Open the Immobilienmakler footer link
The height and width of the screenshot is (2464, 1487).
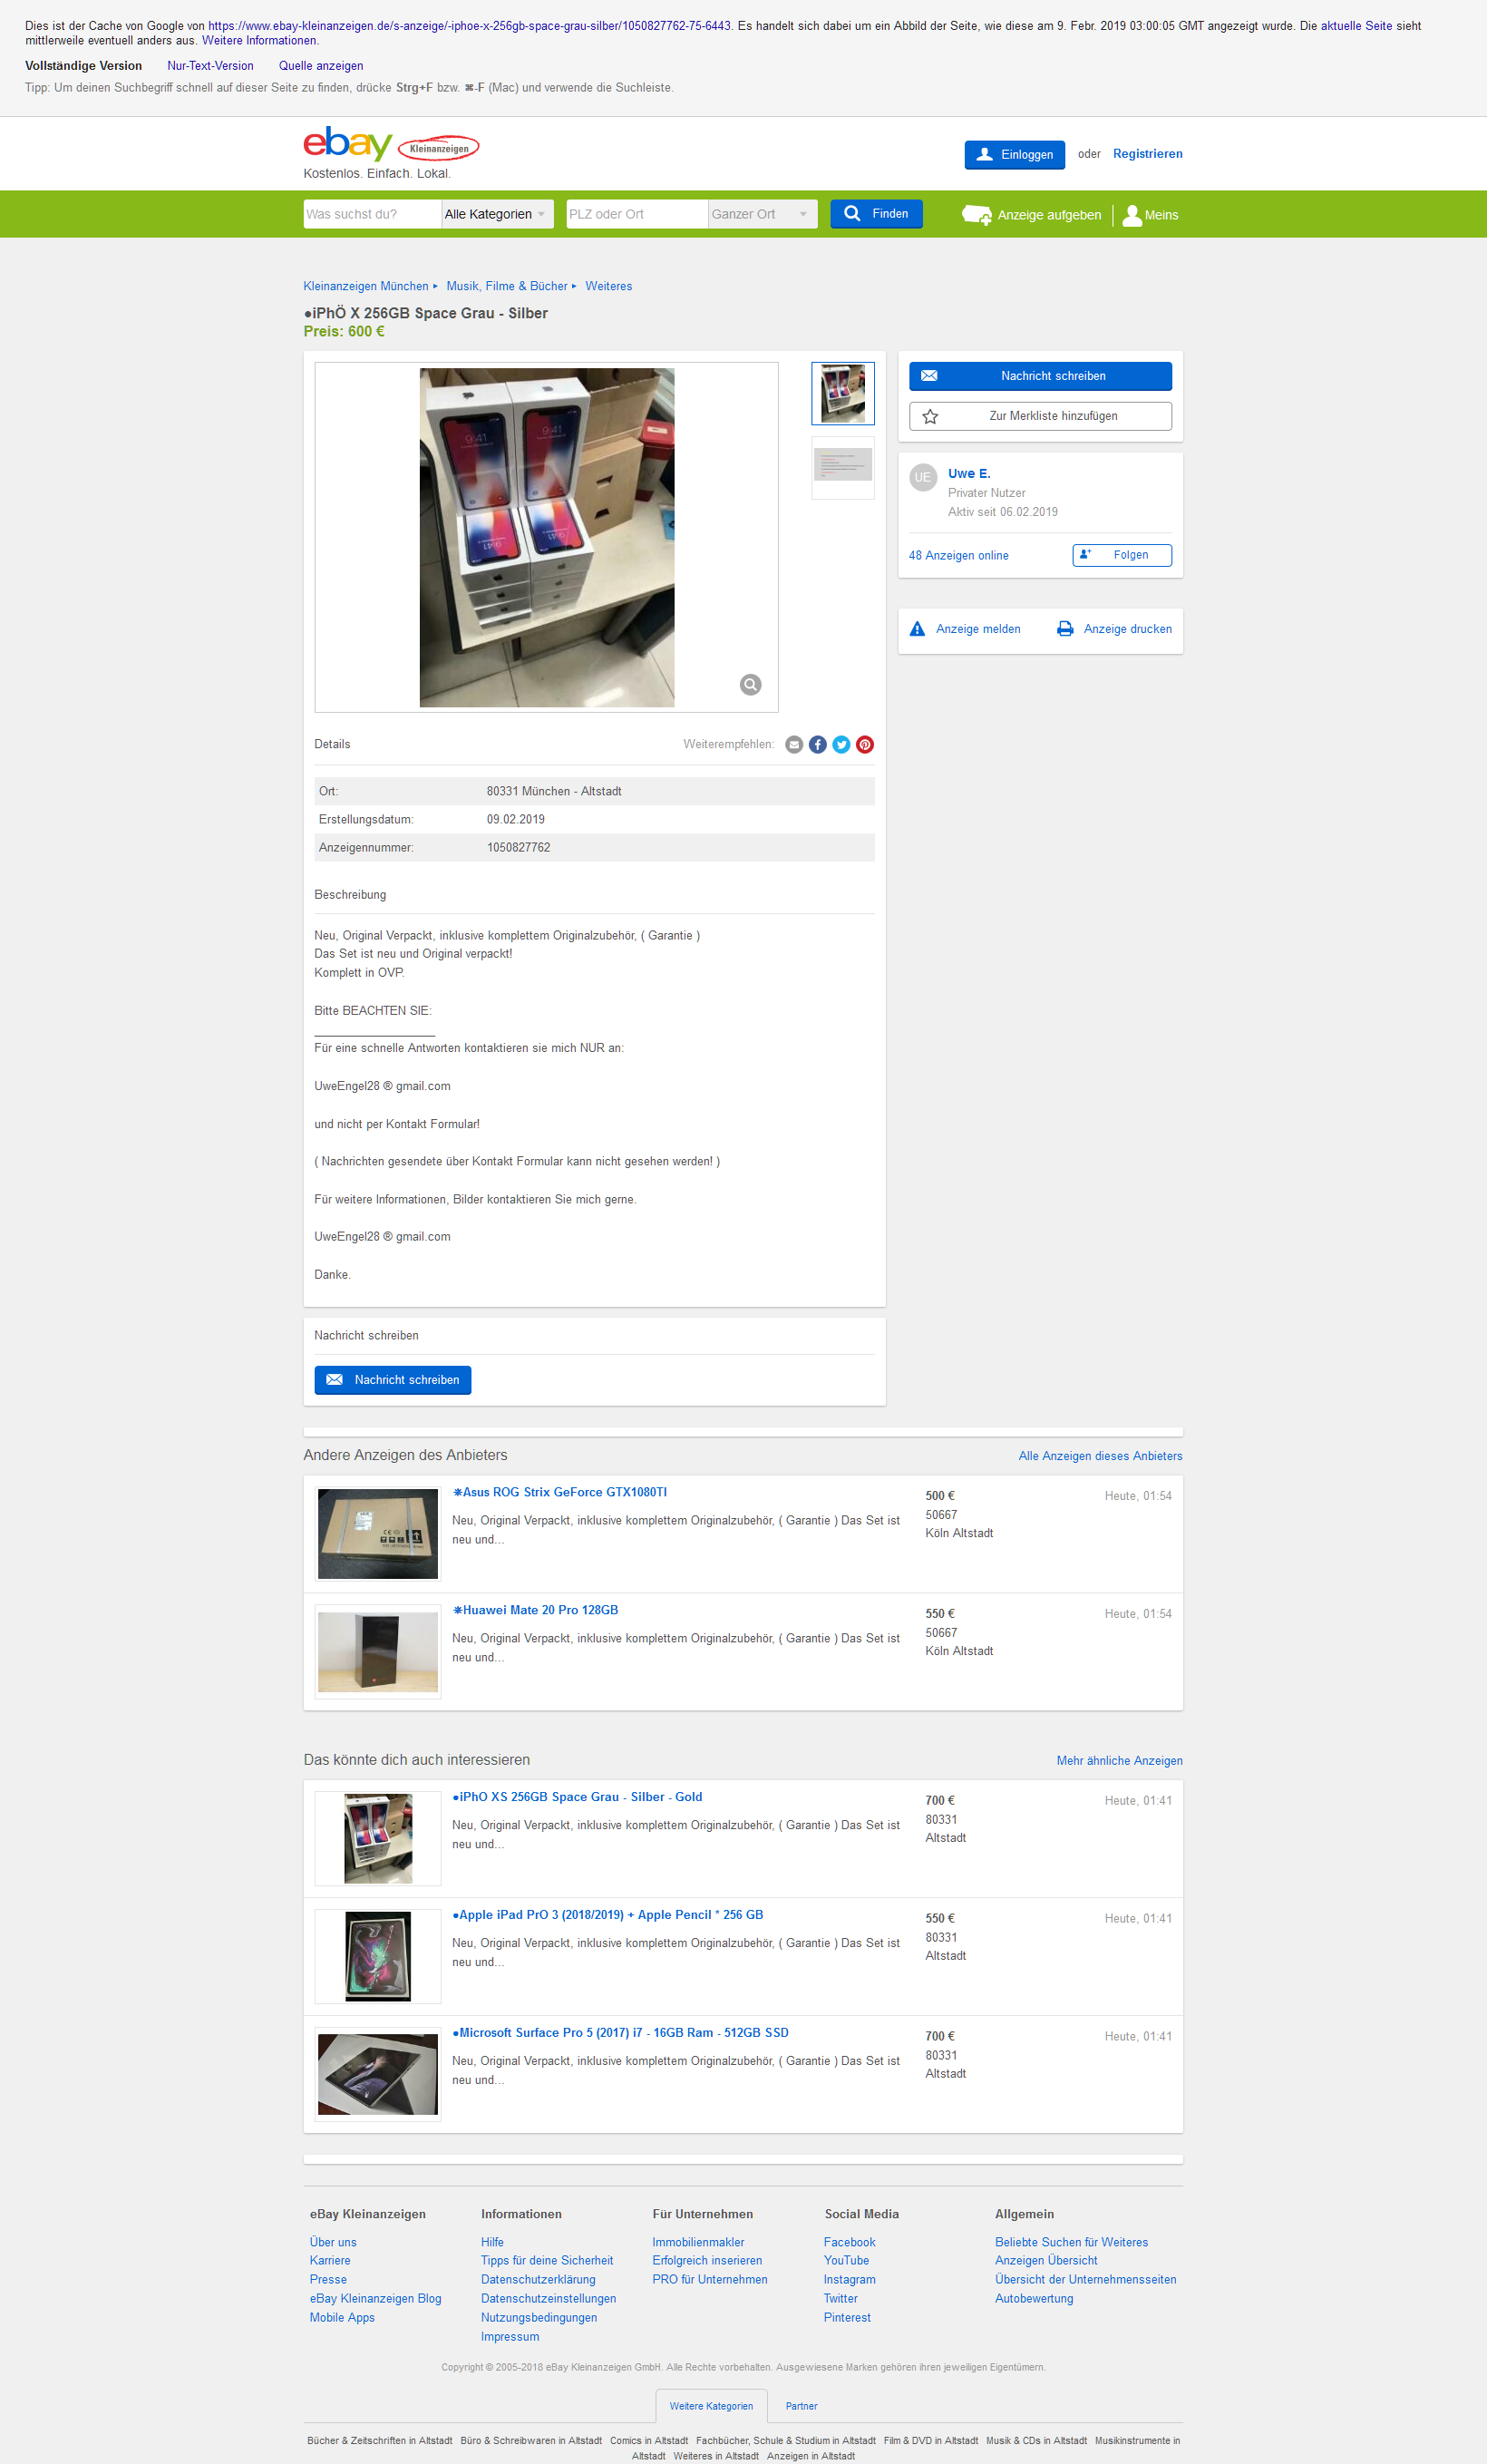698,2242
